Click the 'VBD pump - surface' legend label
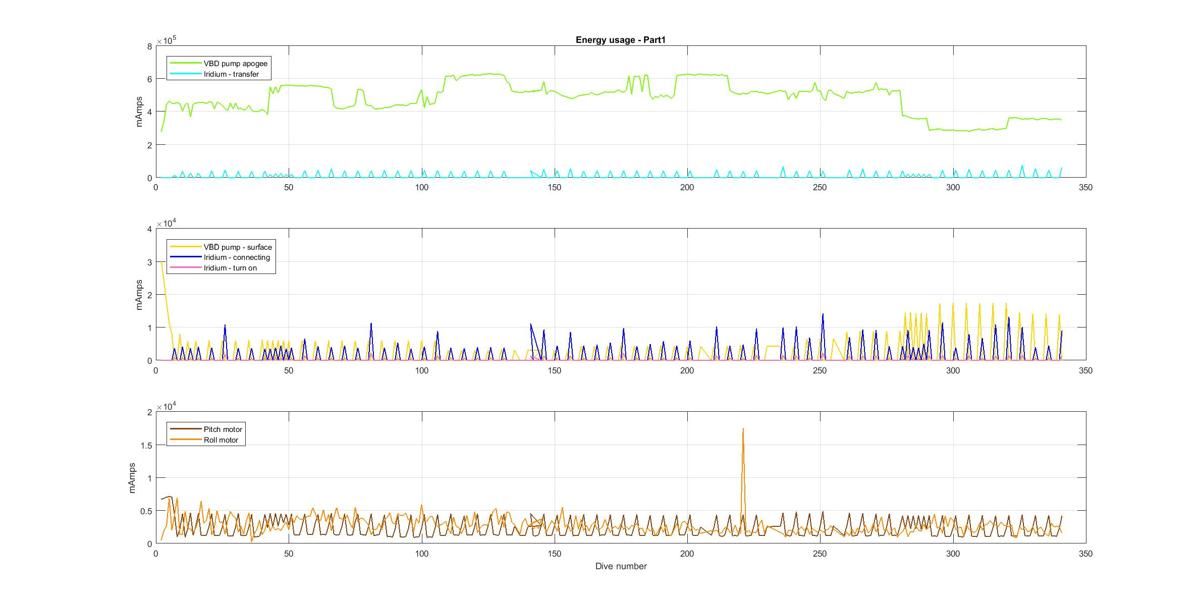The image size is (1200, 611). coord(237,246)
